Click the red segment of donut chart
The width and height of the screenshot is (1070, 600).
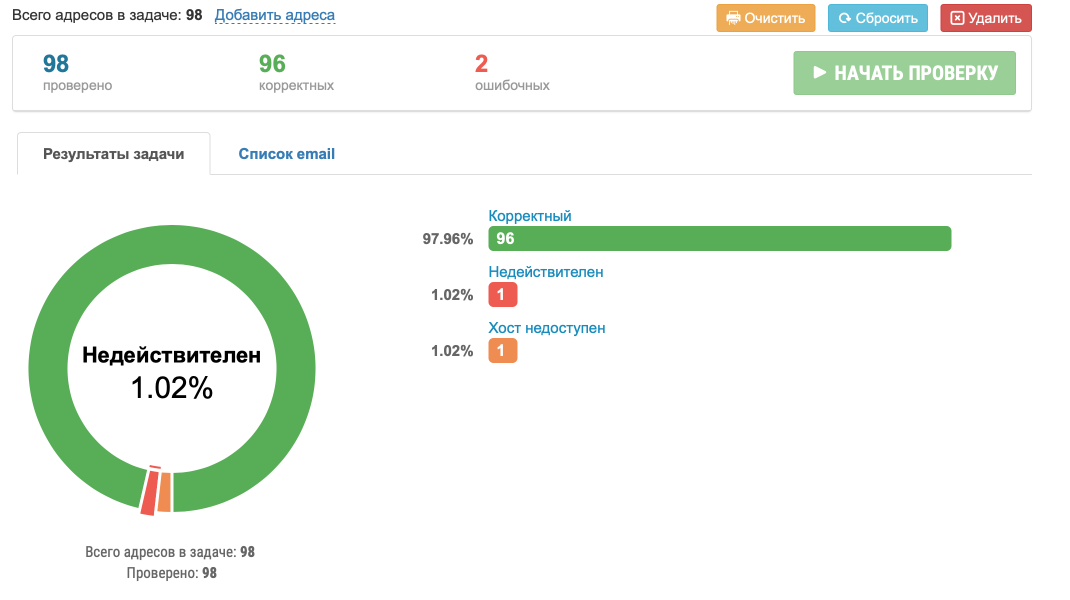tap(149, 493)
